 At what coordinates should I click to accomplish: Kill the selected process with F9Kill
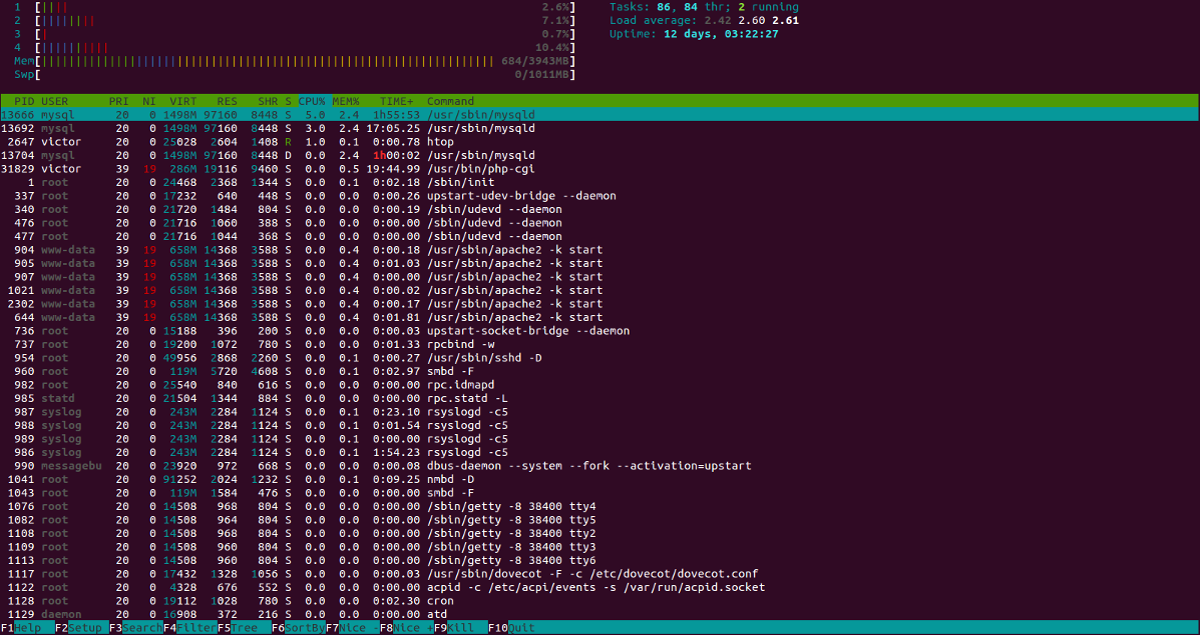pos(453,627)
